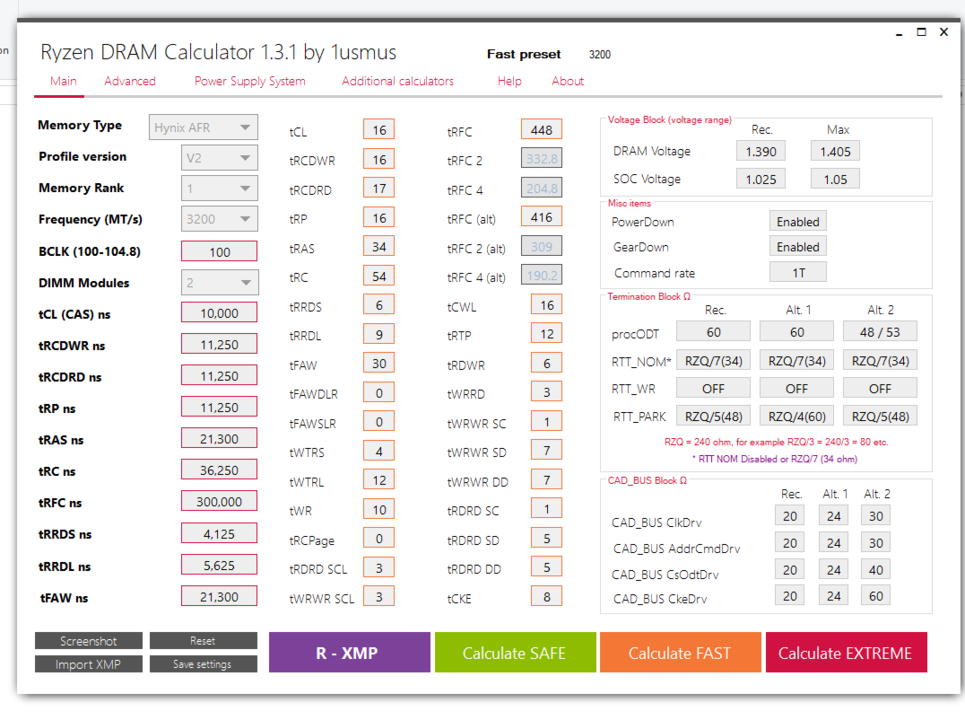The image size is (965, 720).
Task: Click the DRAM Voltage Rec. value 1.390
Action: (761, 151)
